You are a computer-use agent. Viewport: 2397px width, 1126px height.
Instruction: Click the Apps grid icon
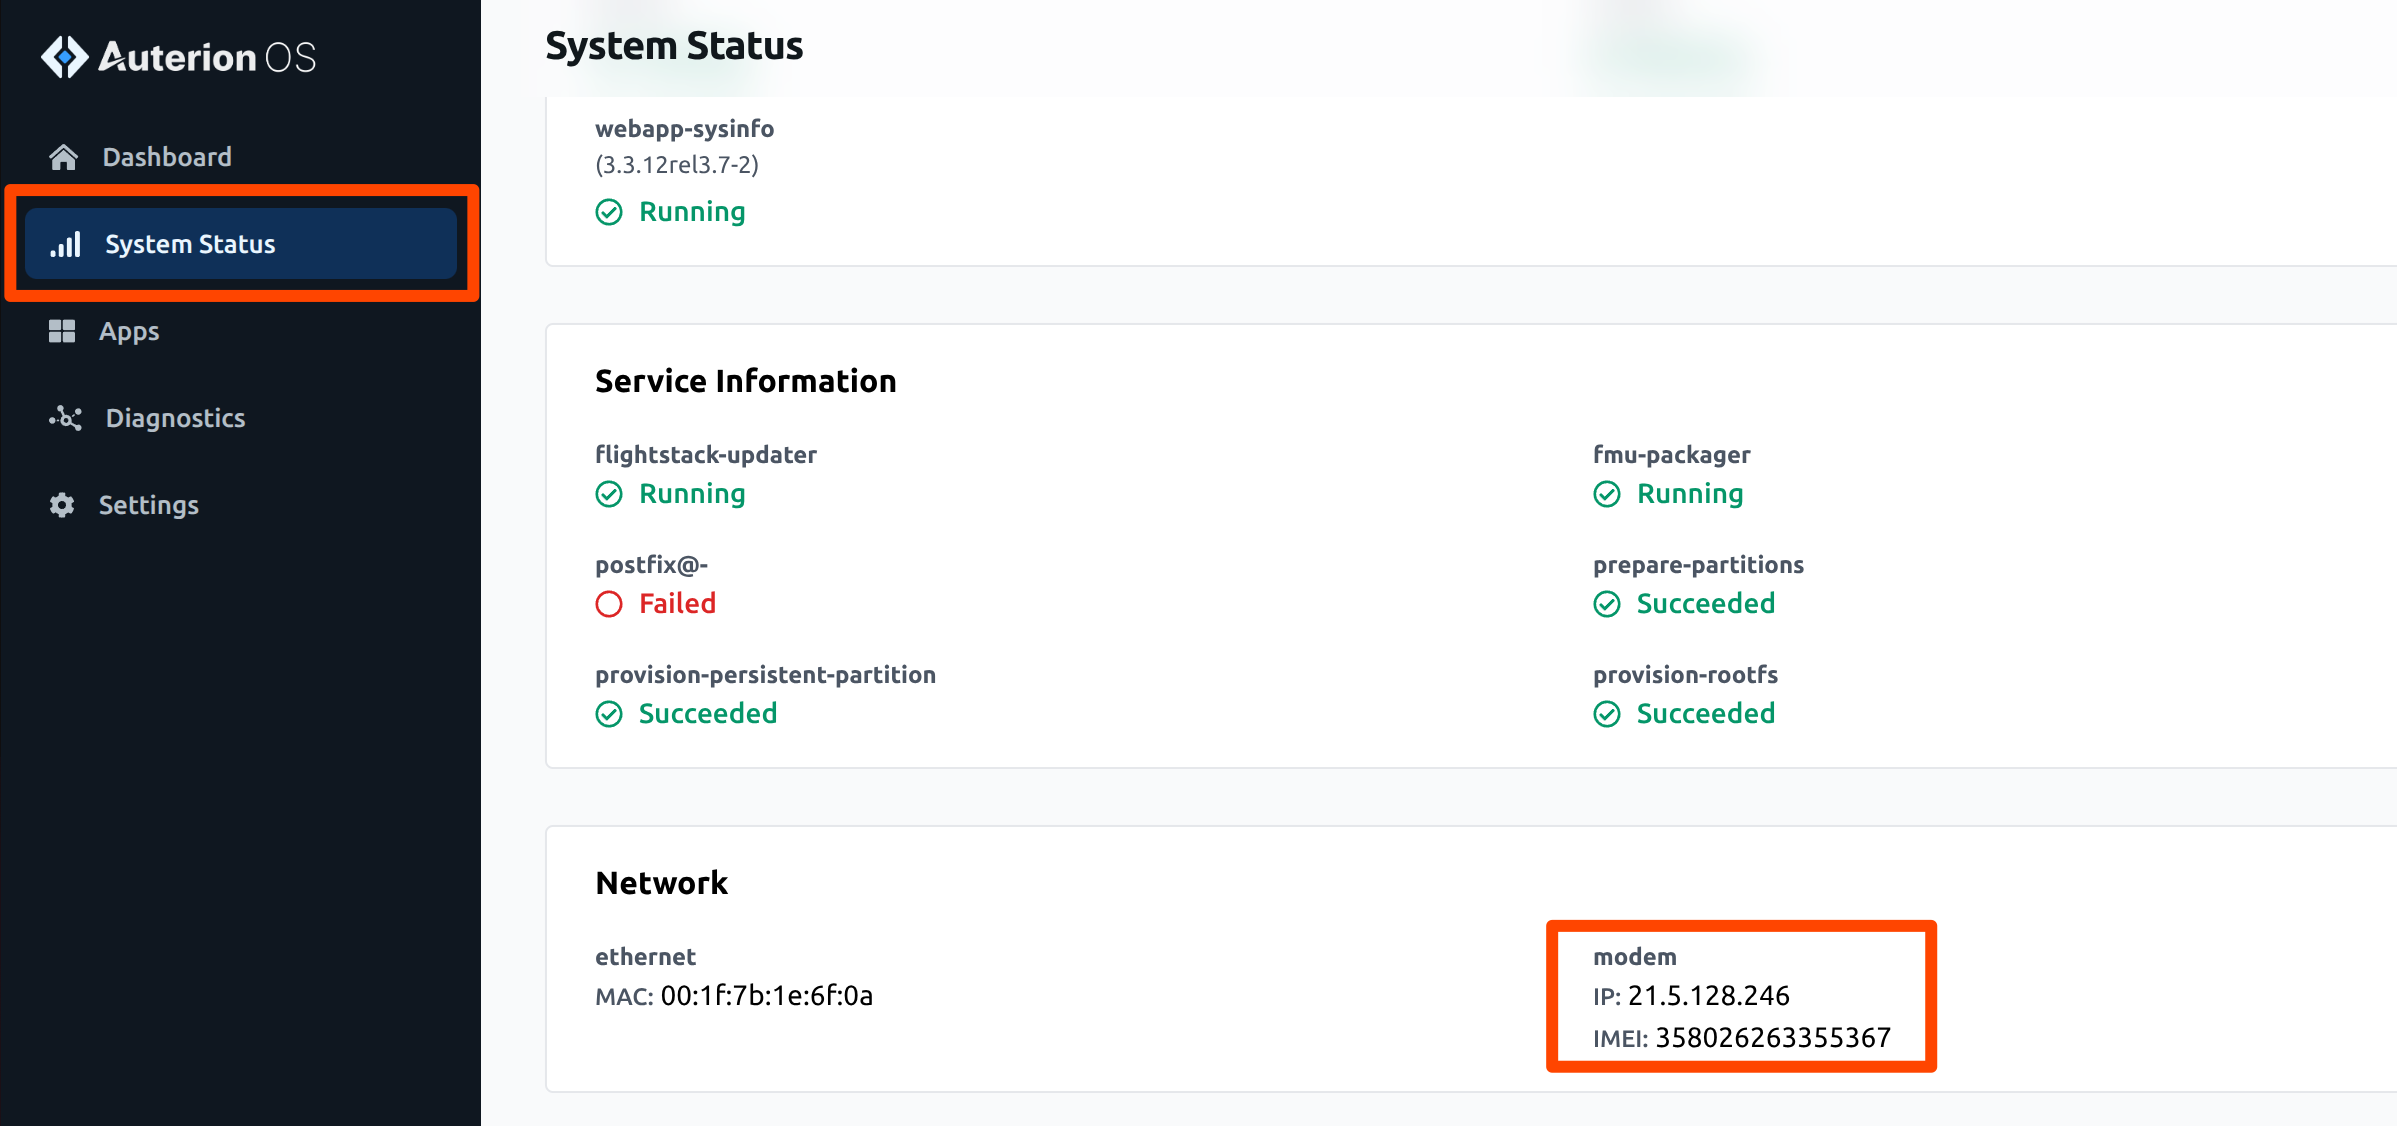tap(62, 331)
